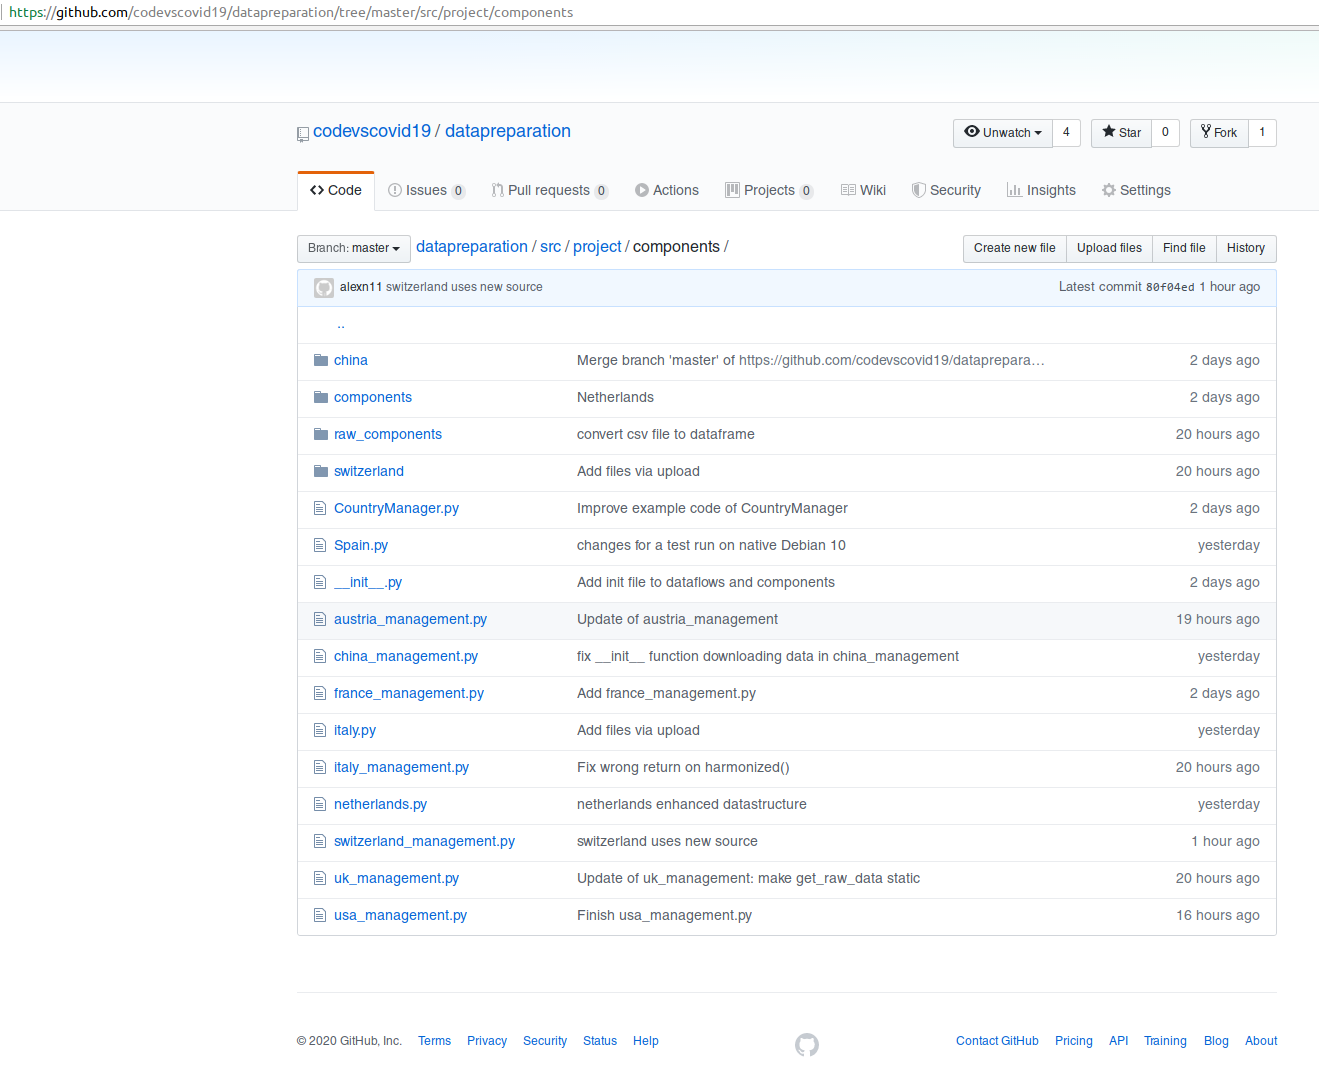Open footer API link
This screenshot has width=1319, height=1083.
coord(1118,1041)
